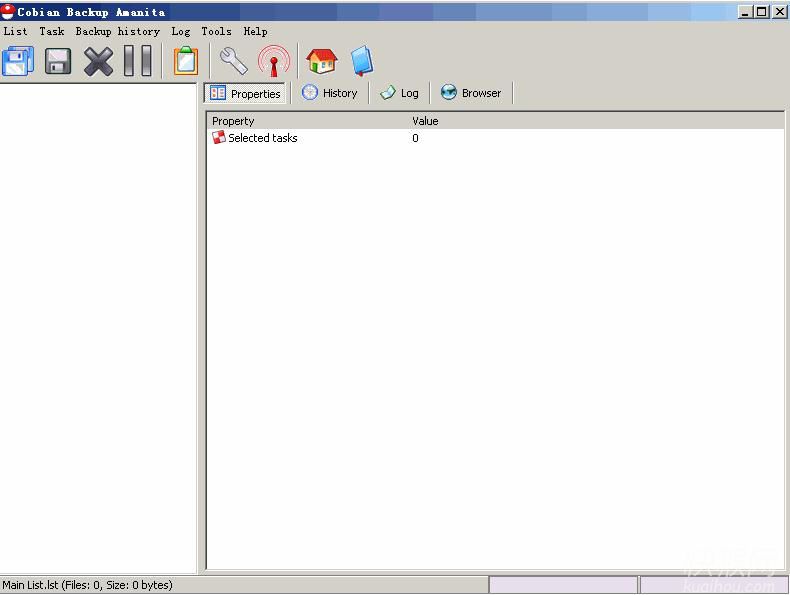Maximize the Cobian Backup window

pyautogui.click(x=762, y=12)
